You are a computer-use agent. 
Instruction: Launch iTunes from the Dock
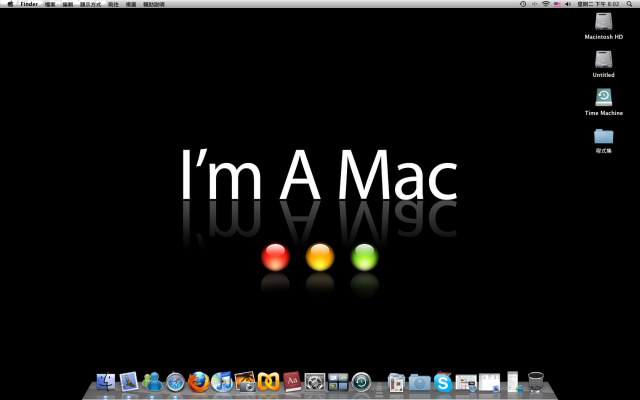[x=222, y=382]
